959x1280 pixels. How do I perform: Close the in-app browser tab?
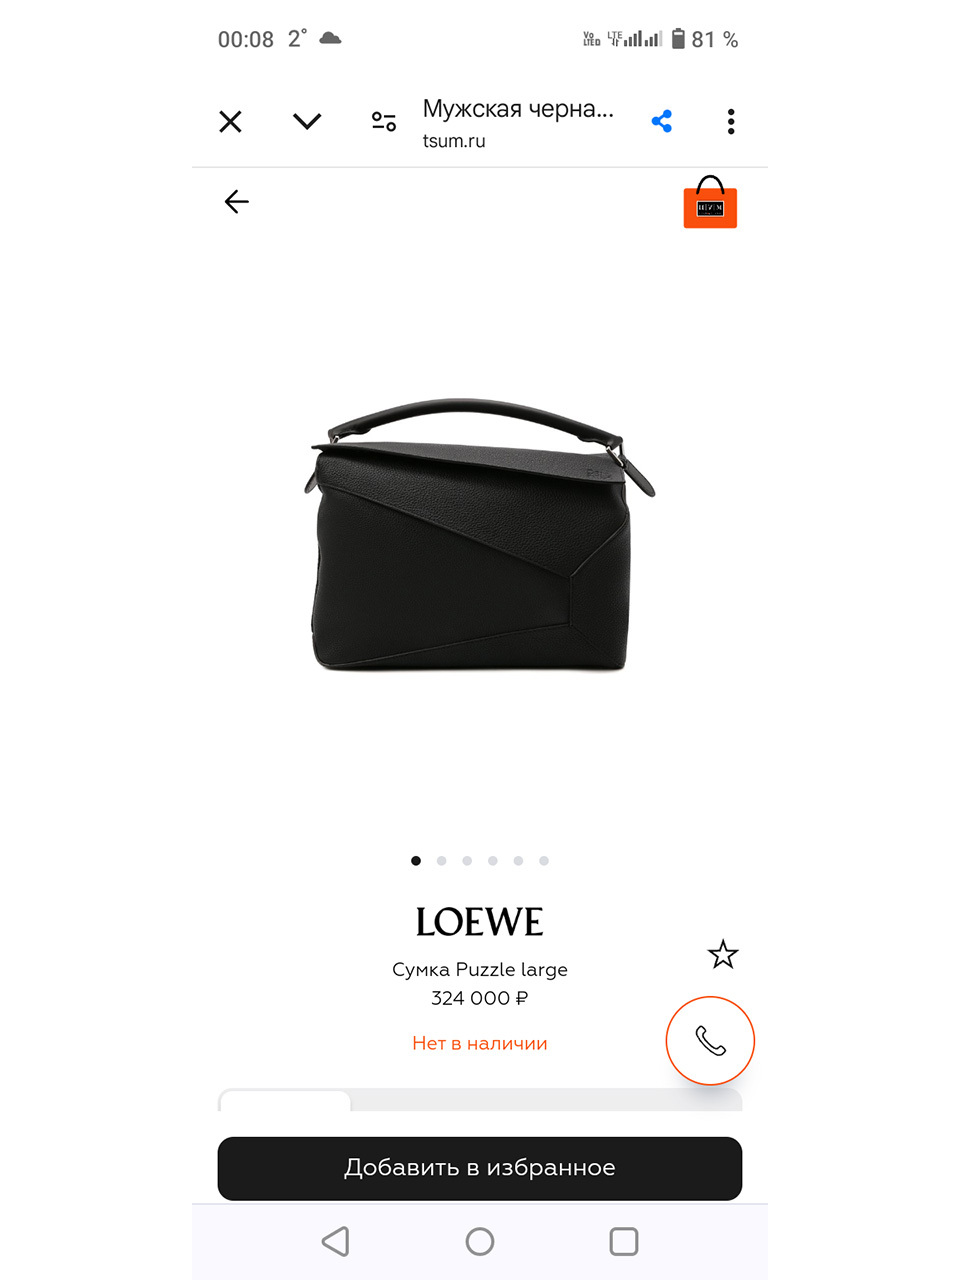[x=230, y=122]
